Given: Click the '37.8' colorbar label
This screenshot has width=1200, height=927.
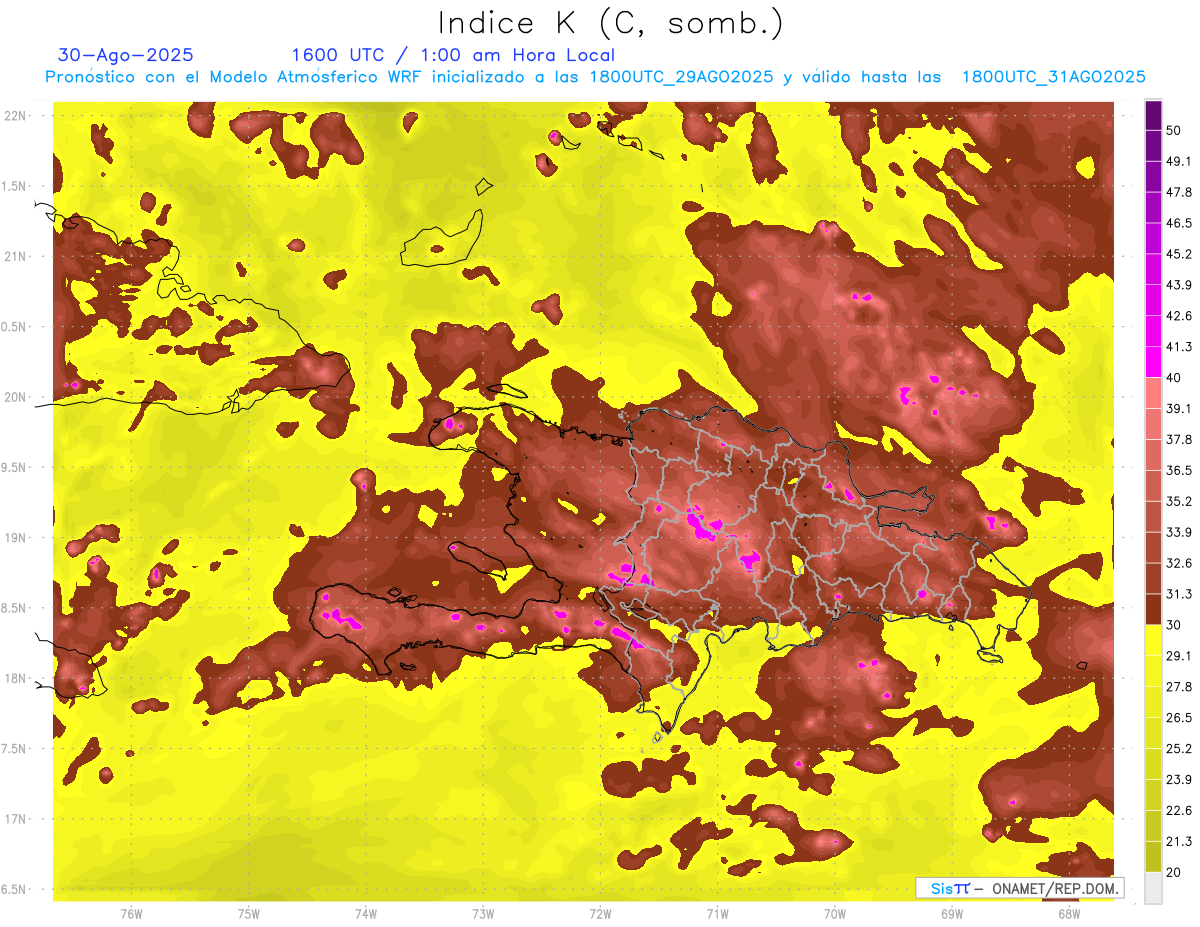Looking at the screenshot, I should point(1178,439).
